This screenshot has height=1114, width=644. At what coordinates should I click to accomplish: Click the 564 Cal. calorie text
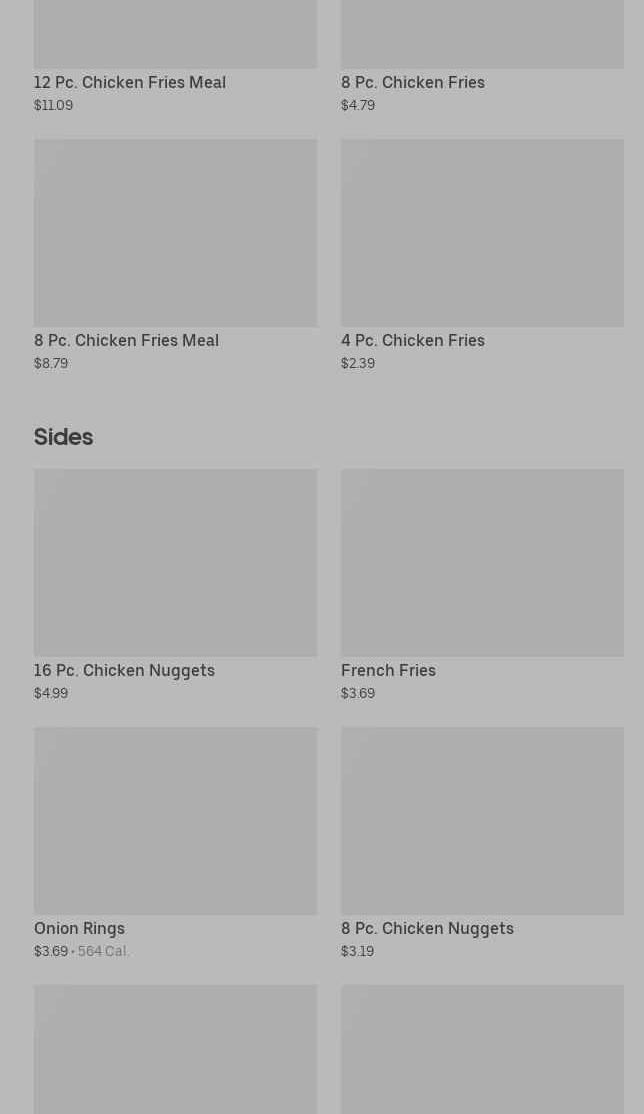pyautogui.click(x=104, y=951)
